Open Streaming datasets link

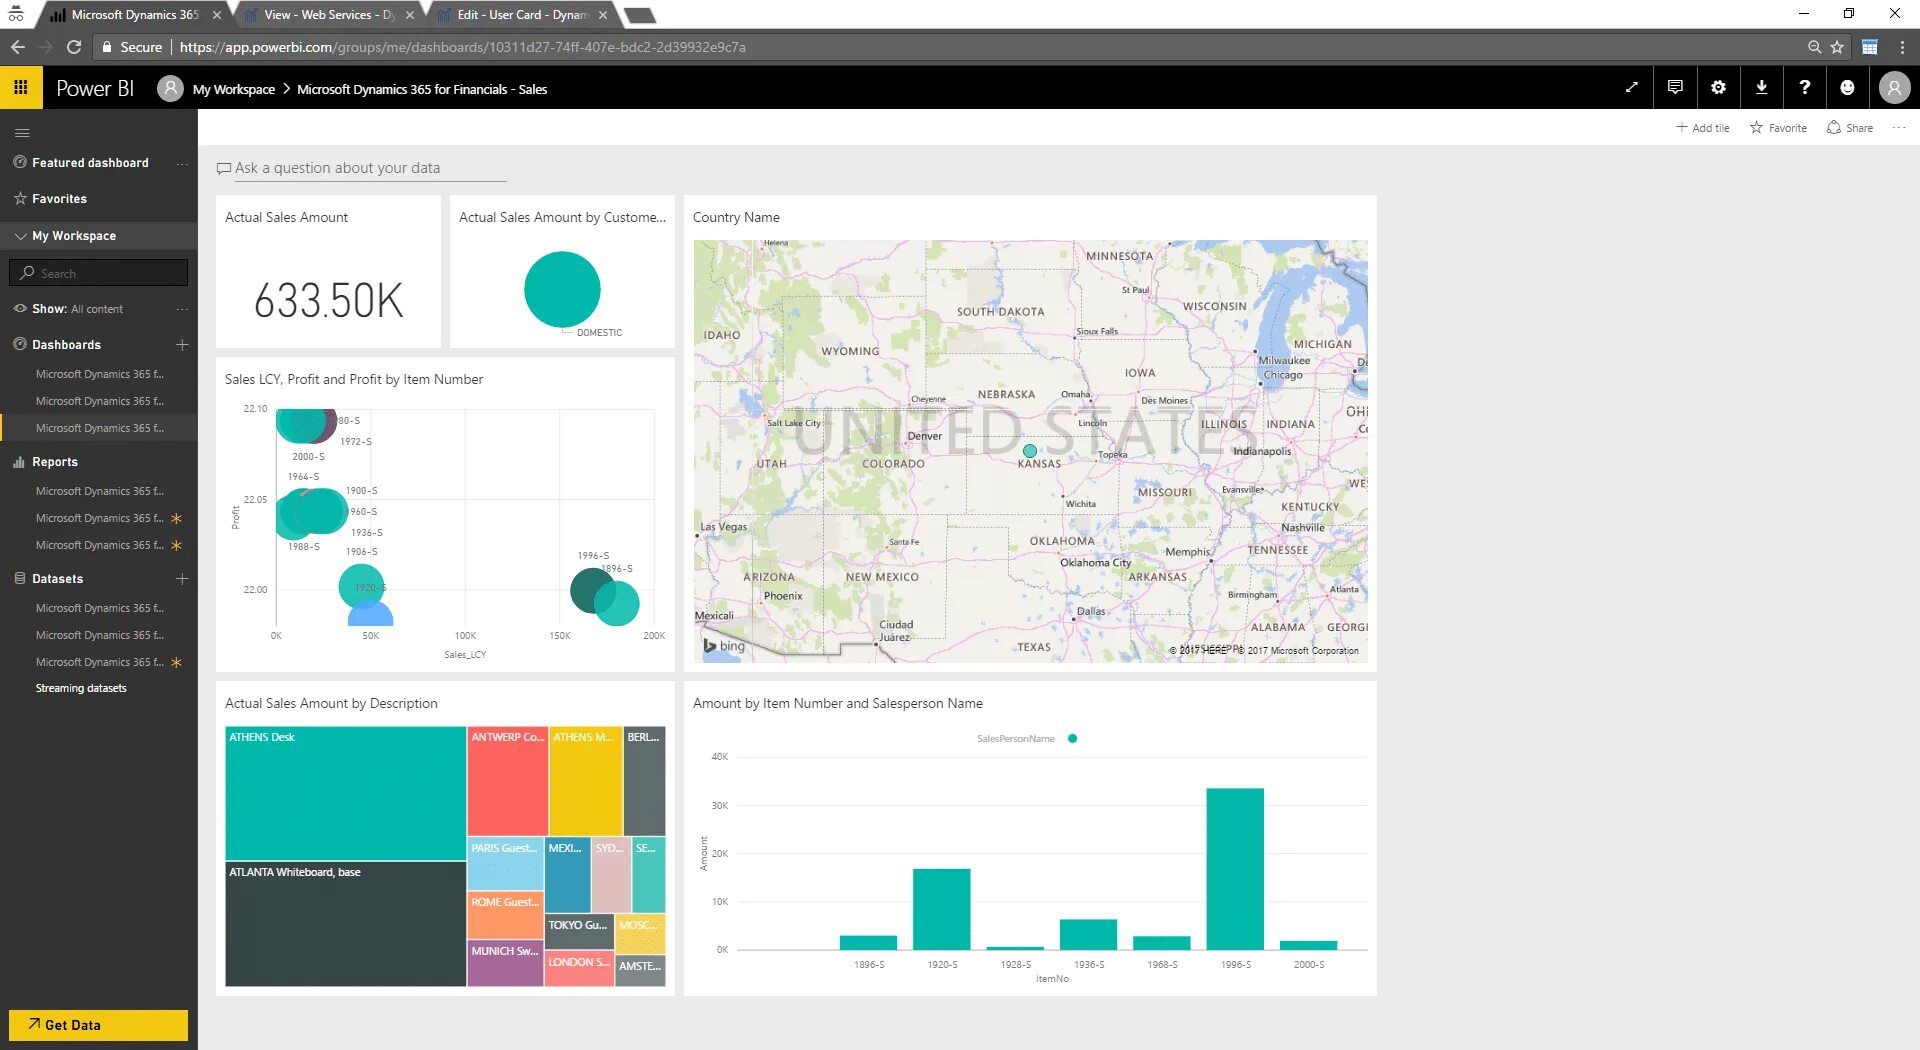point(81,688)
